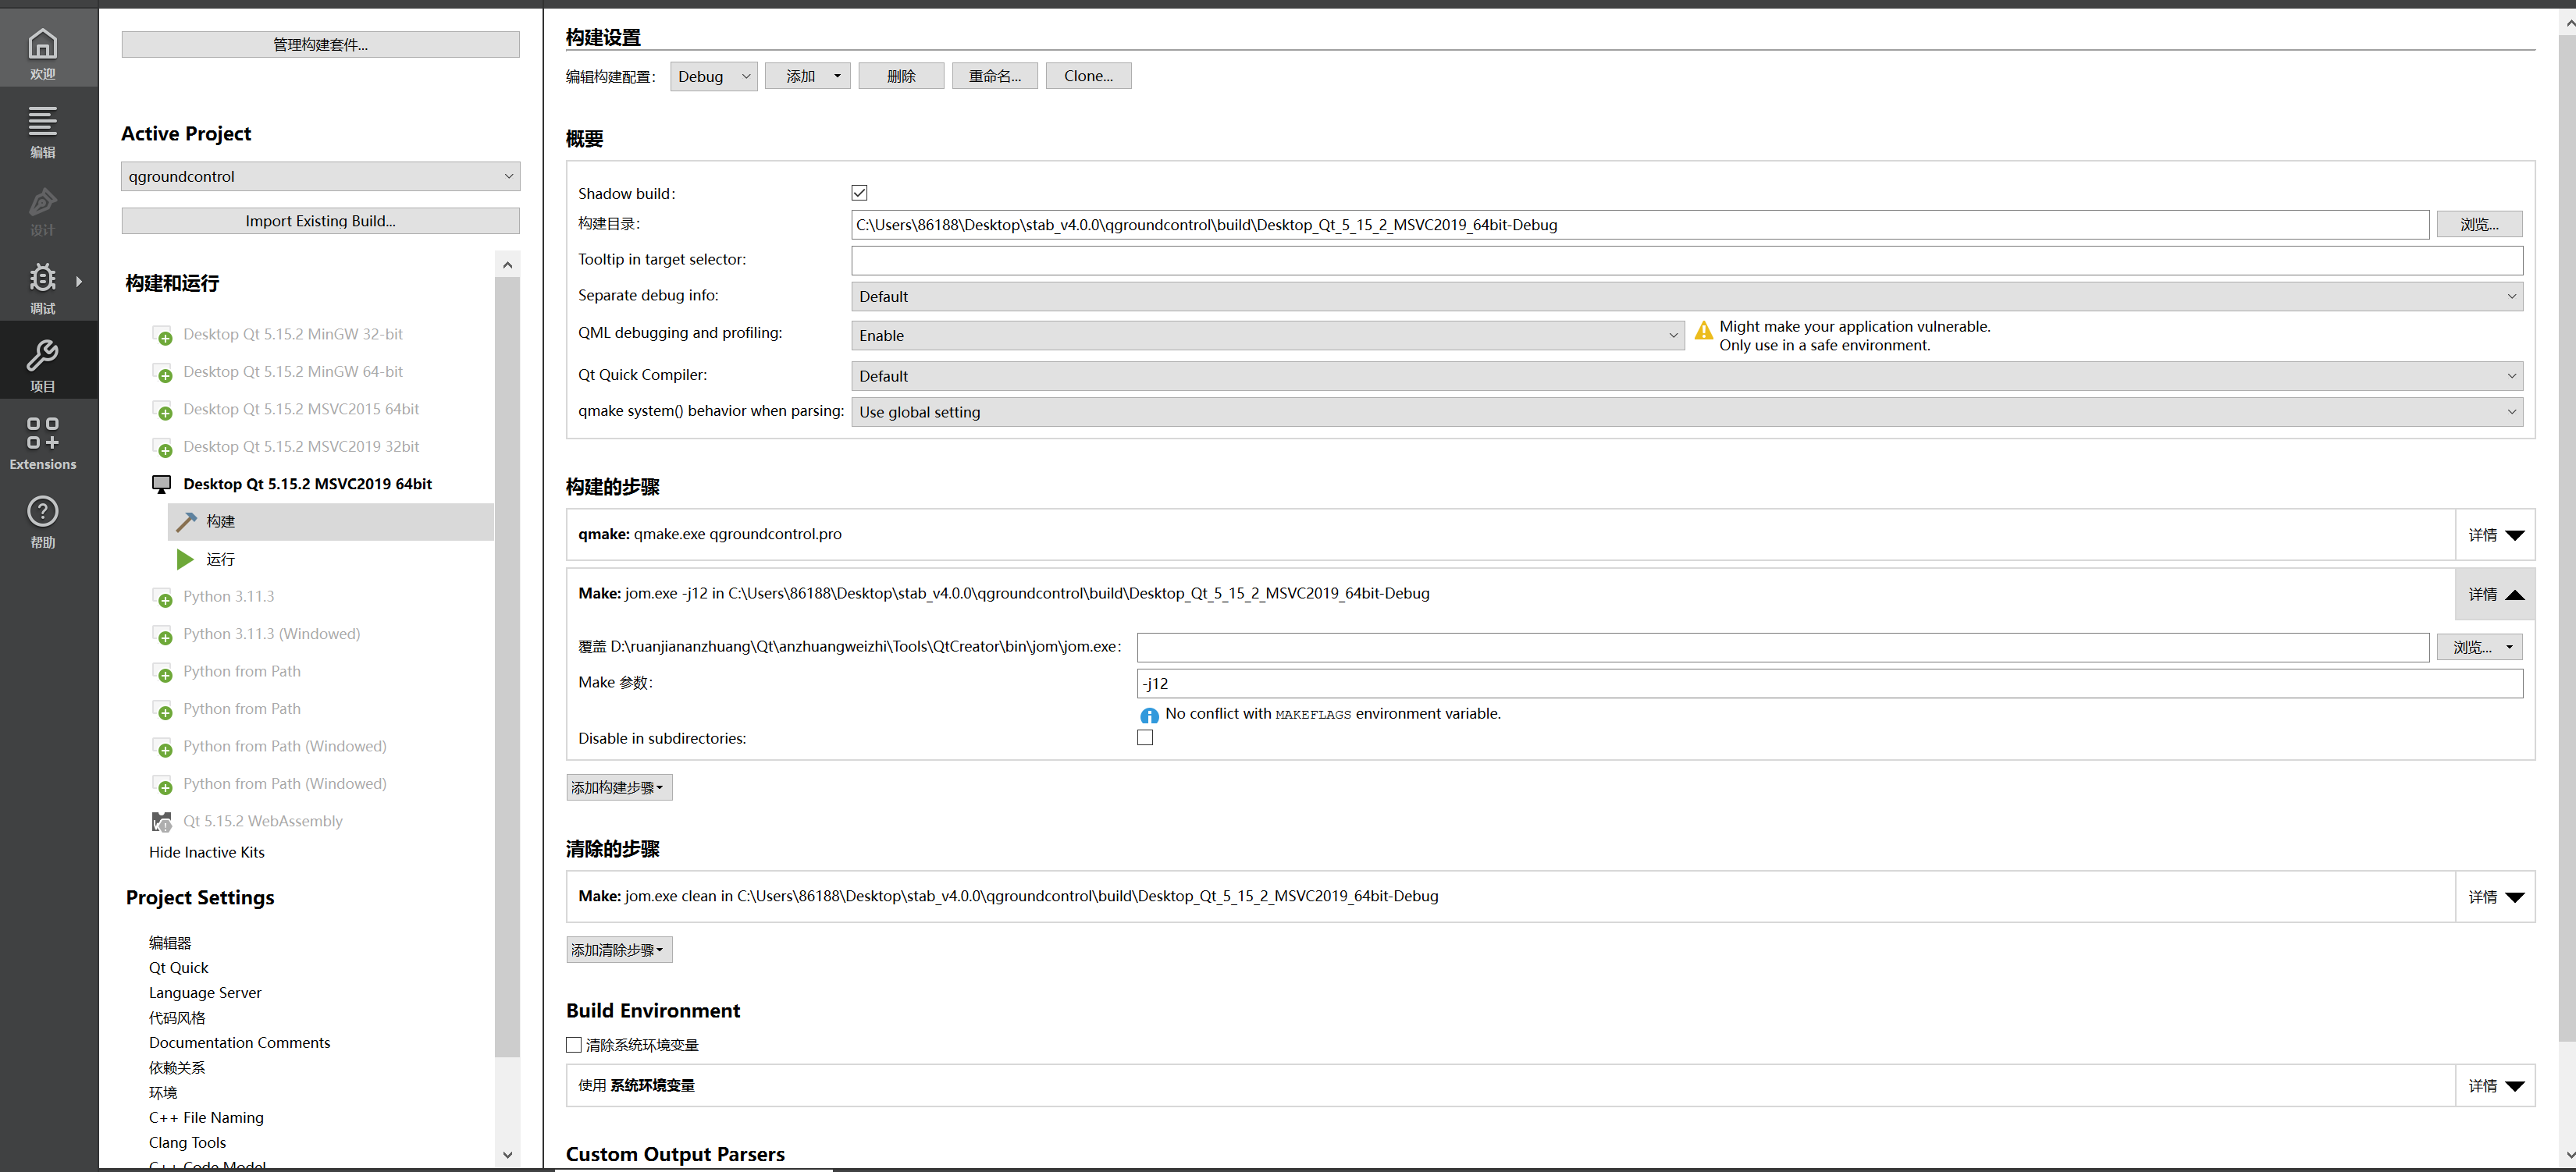Open the Welcome (欢迎) mode icon

tap(42, 45)
